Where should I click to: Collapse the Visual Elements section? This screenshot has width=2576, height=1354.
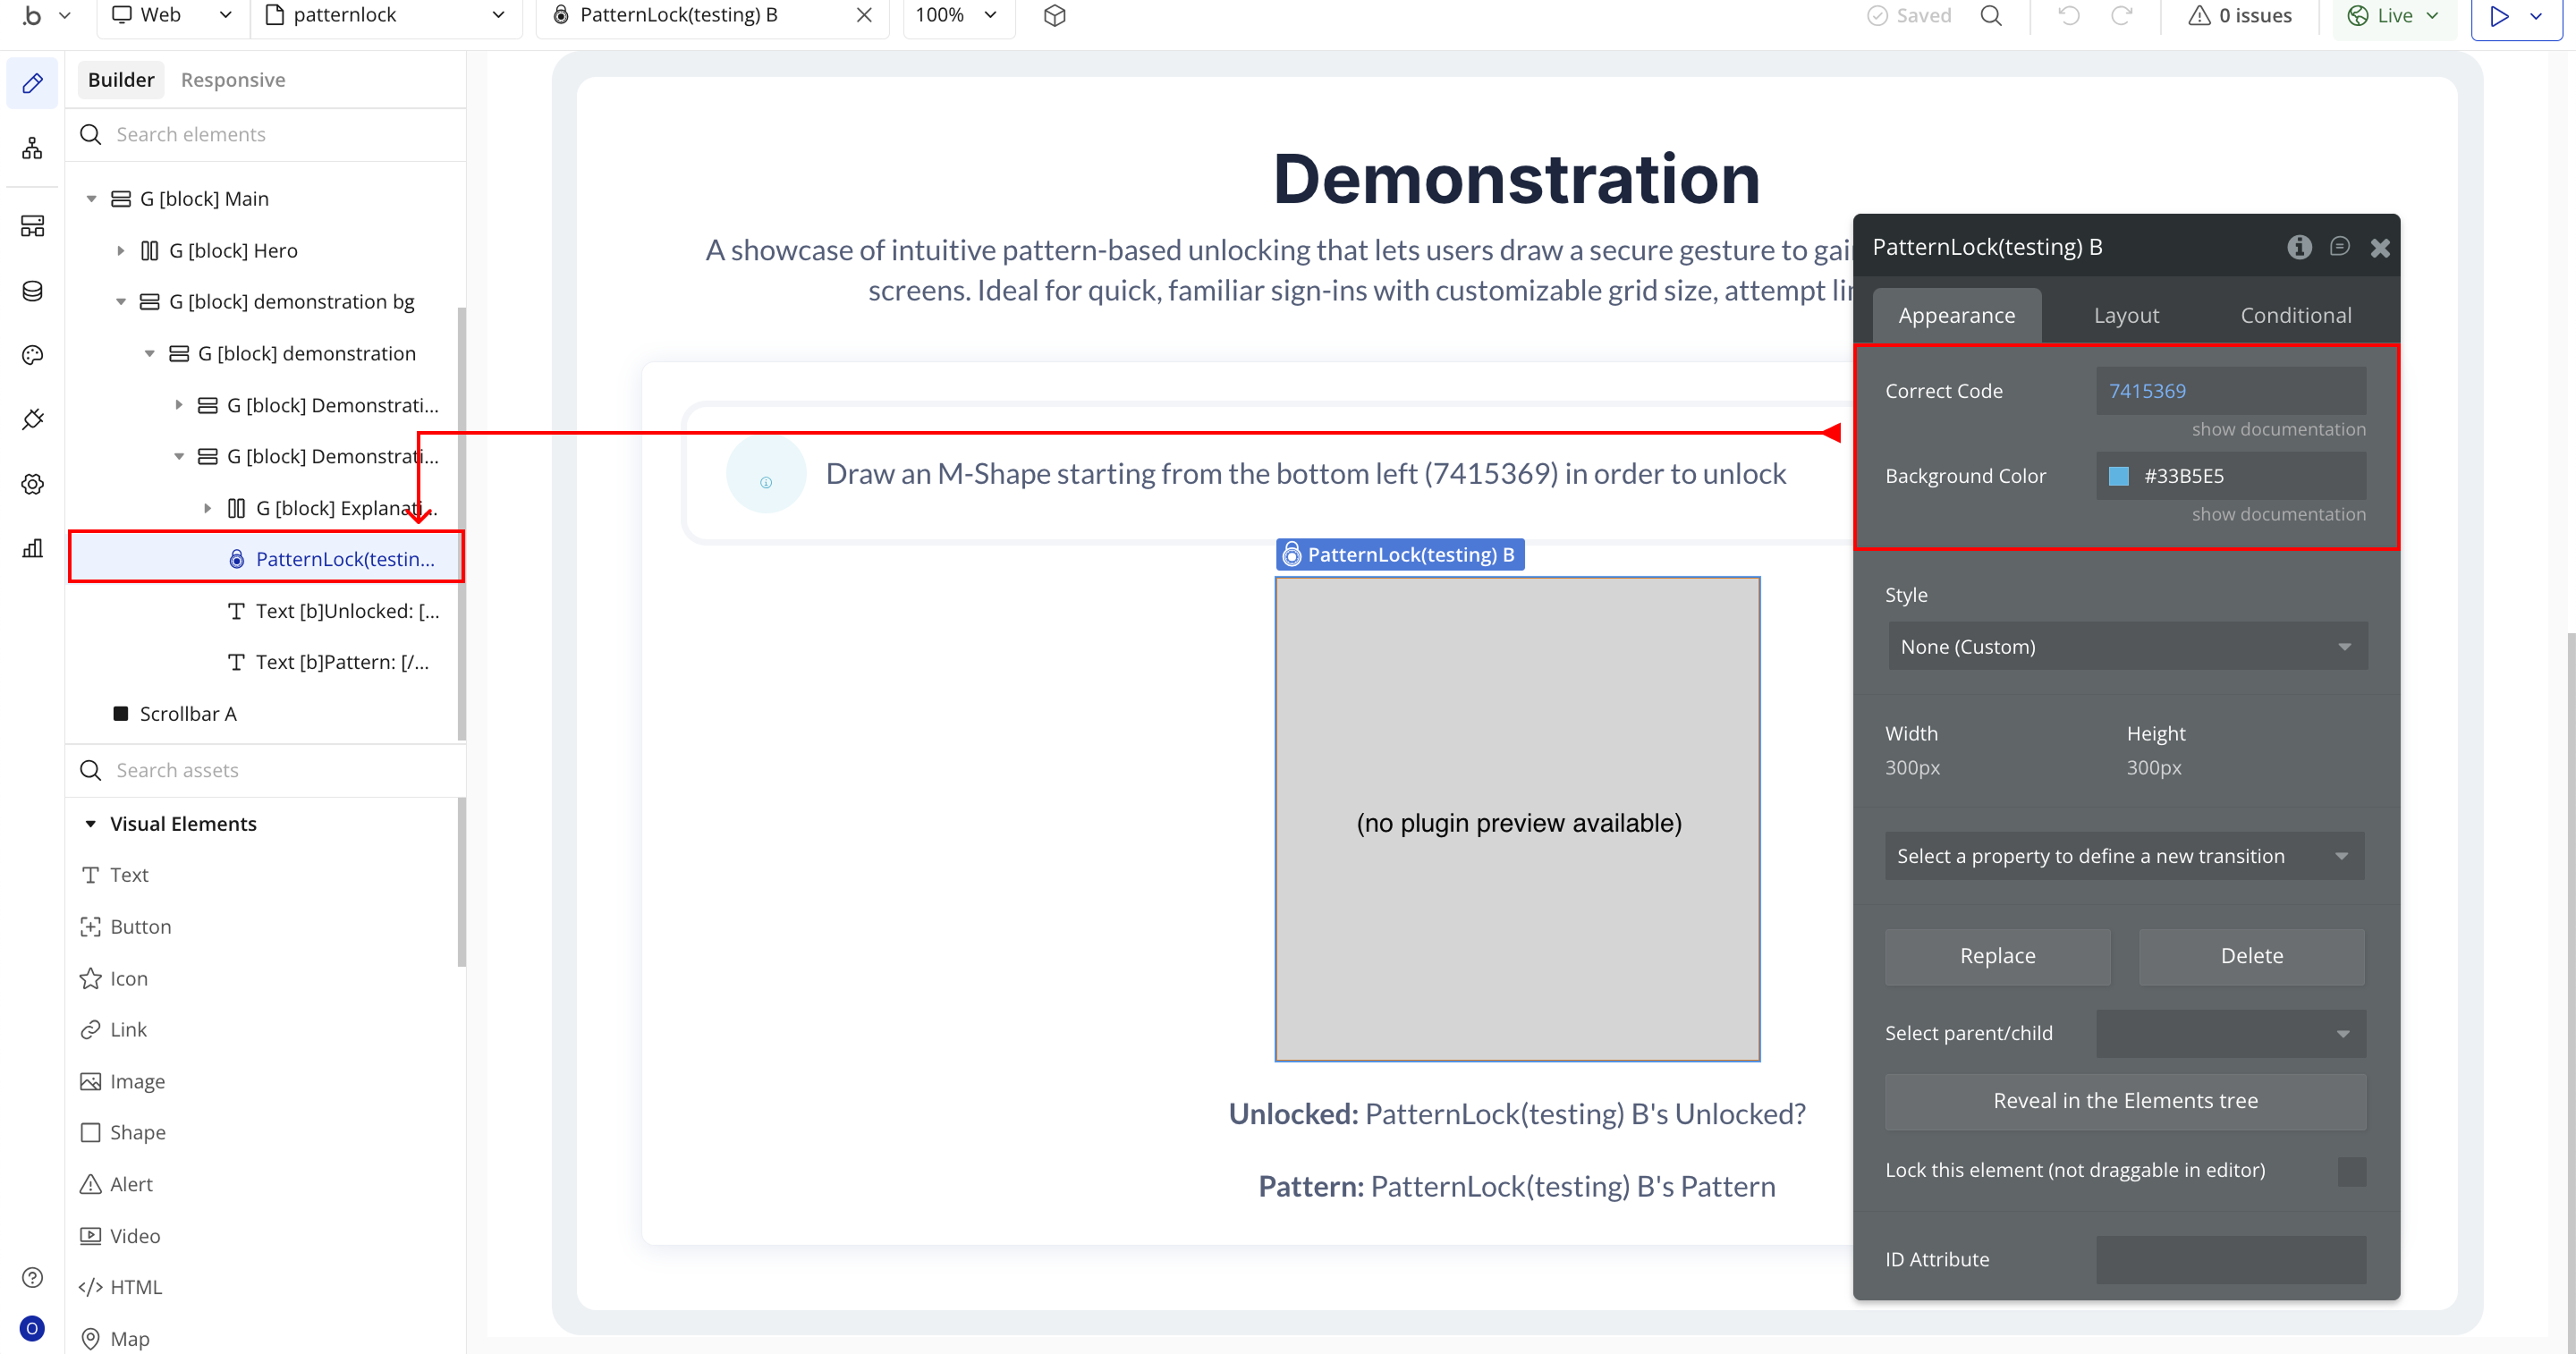(x=90, y=824)
